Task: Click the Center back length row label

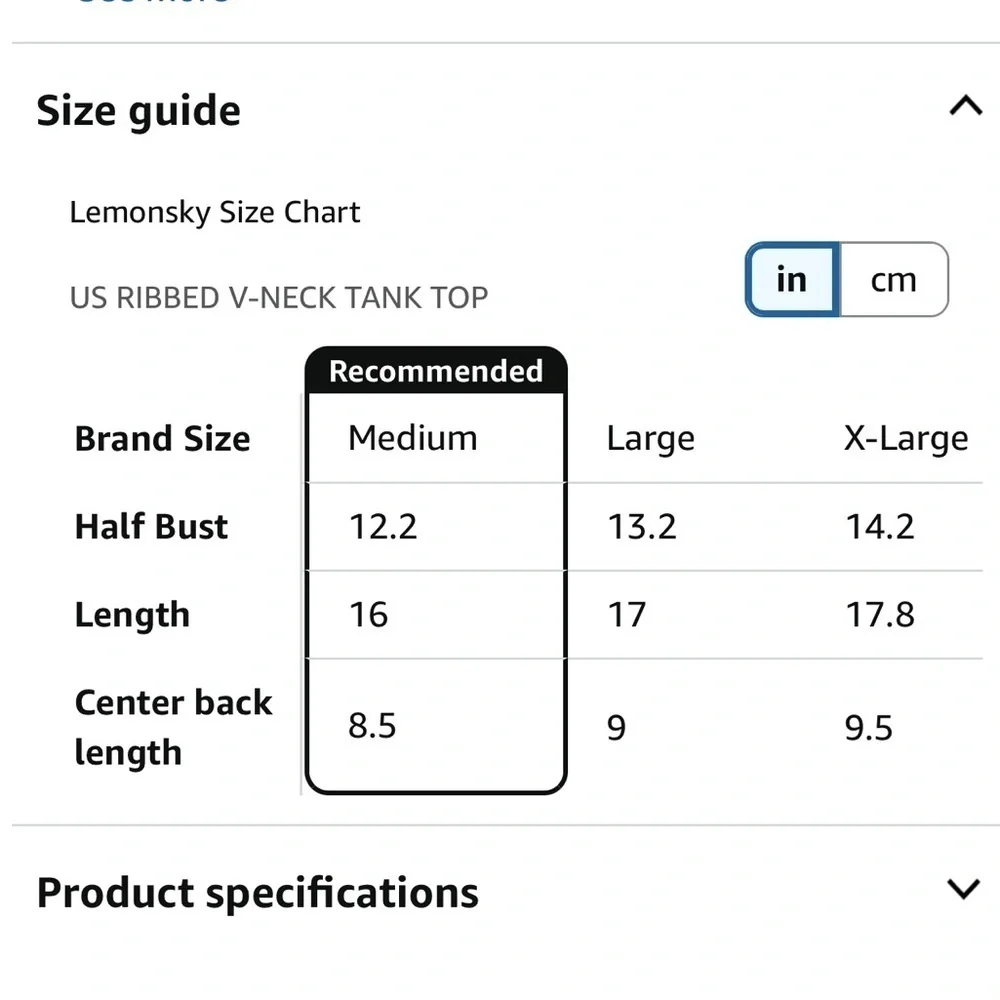Action: tap(173, 727)
